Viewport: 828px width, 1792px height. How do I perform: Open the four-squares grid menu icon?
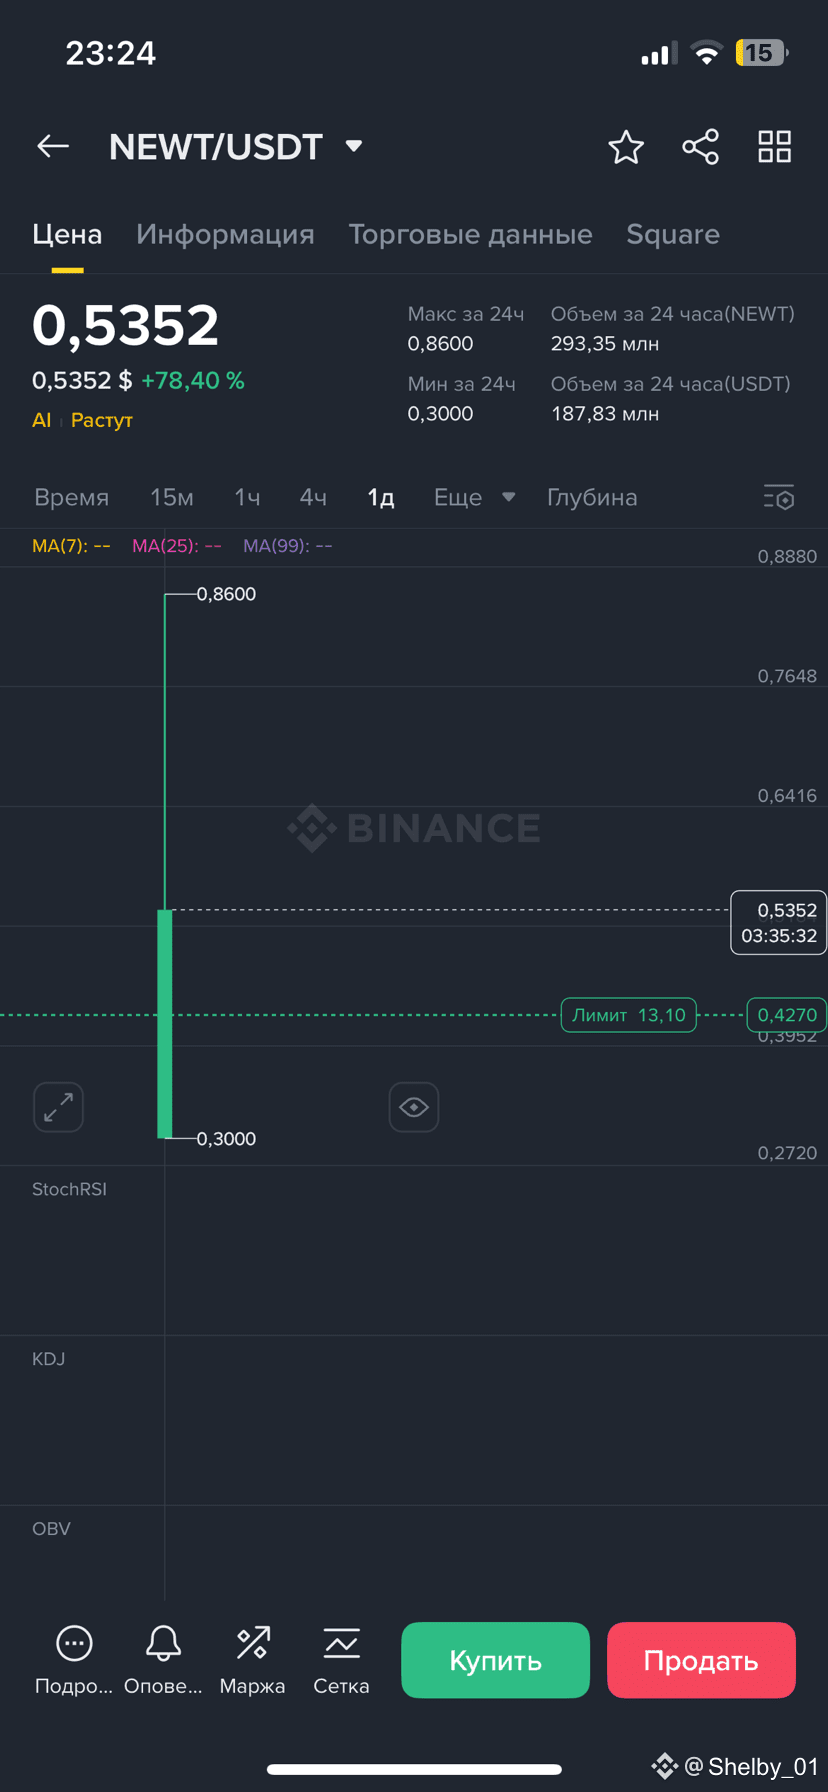(x=774, y=147)
